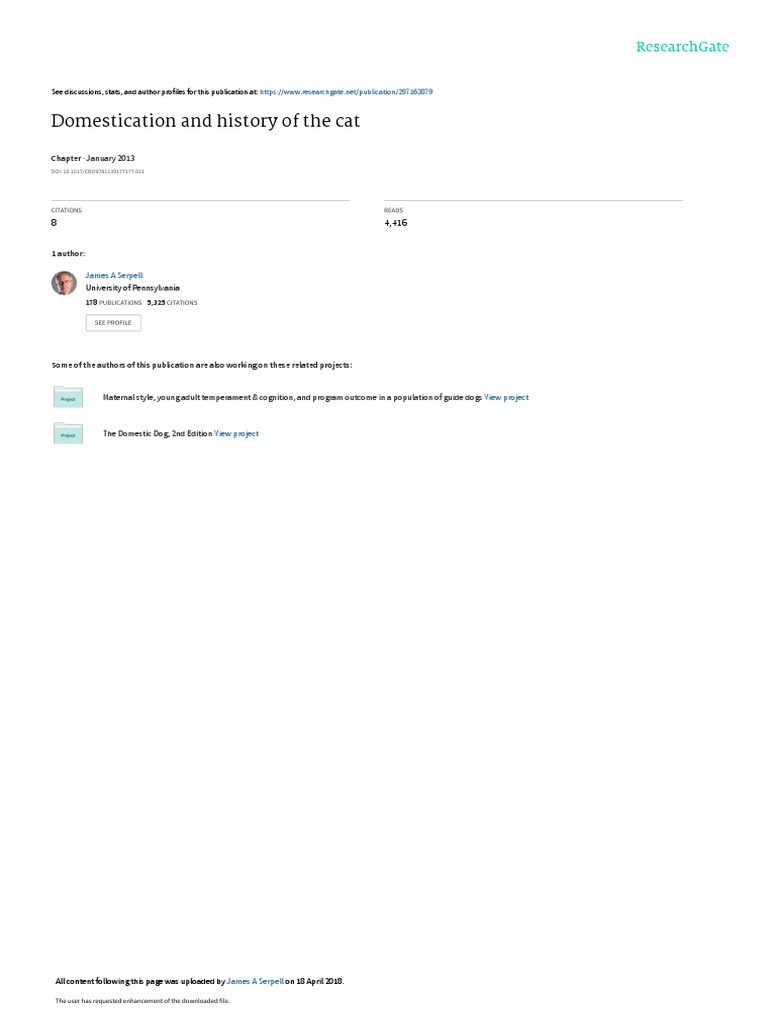Click the first project folder icon
The width and height of the screenshot is (768, 1024).
click(x=68, y=397)
